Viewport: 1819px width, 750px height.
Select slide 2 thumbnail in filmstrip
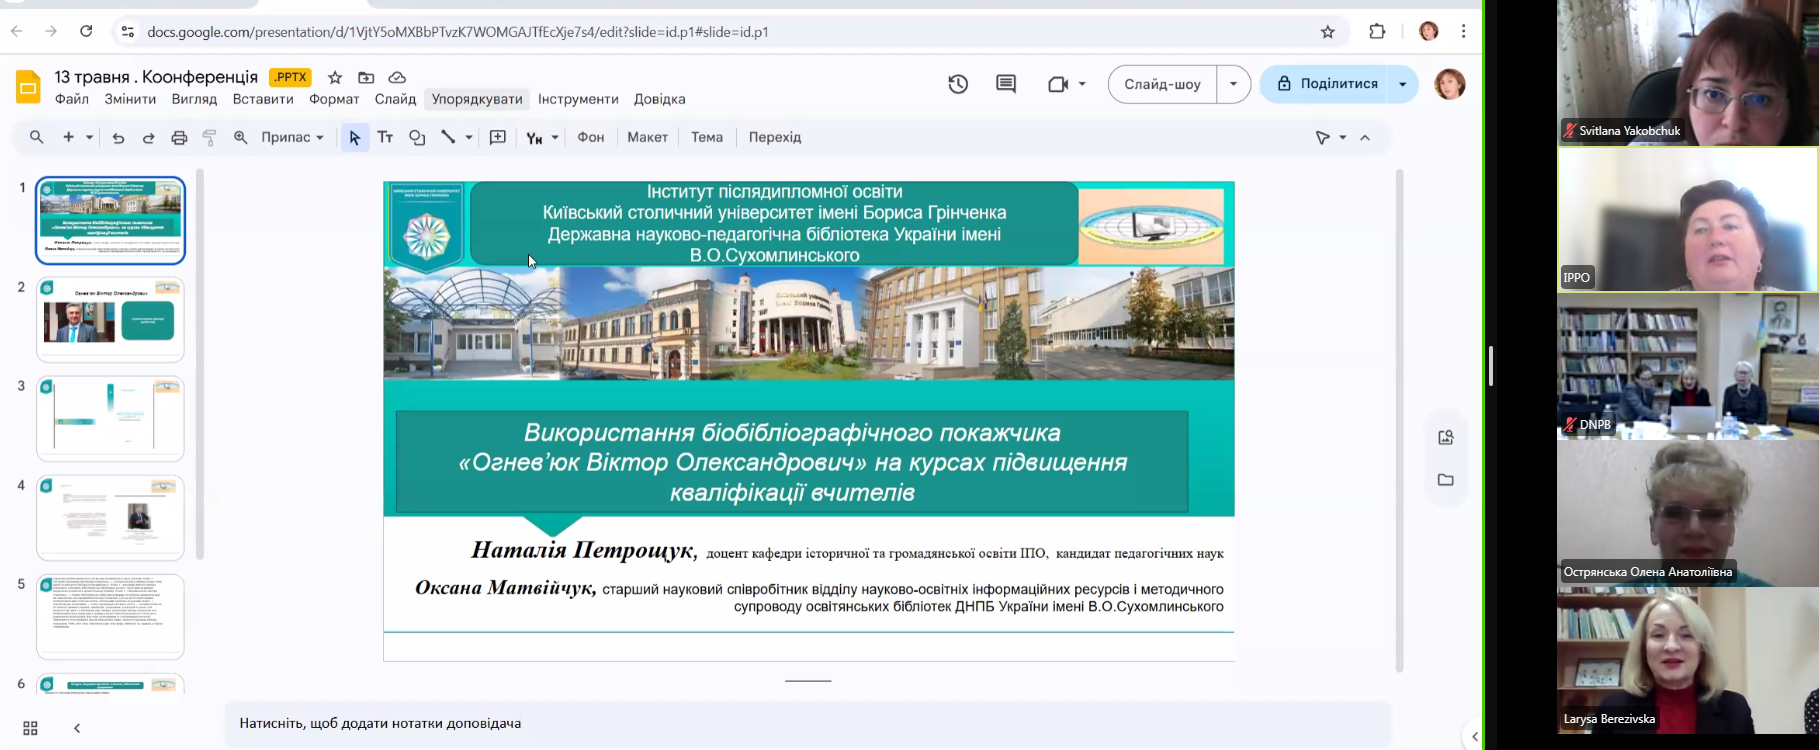110,319
